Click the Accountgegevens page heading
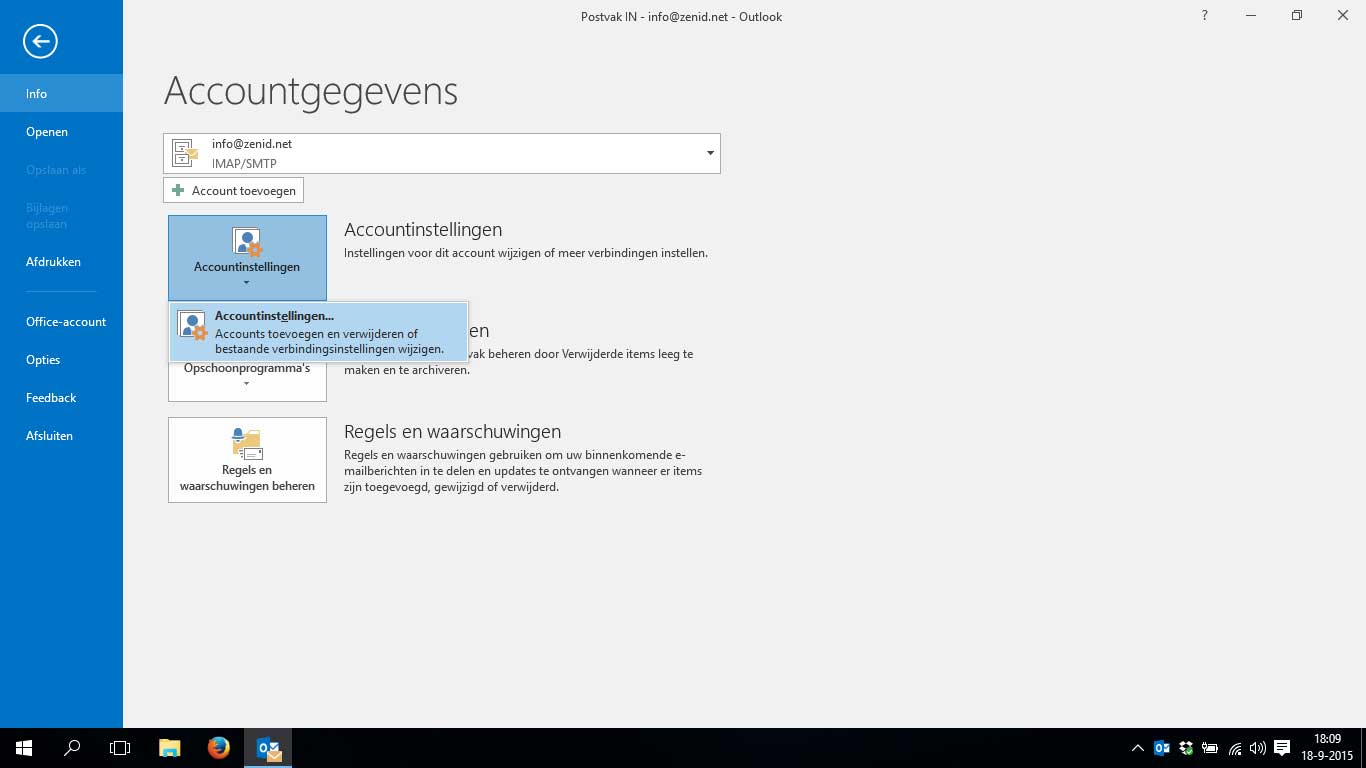 coord(311,91)
